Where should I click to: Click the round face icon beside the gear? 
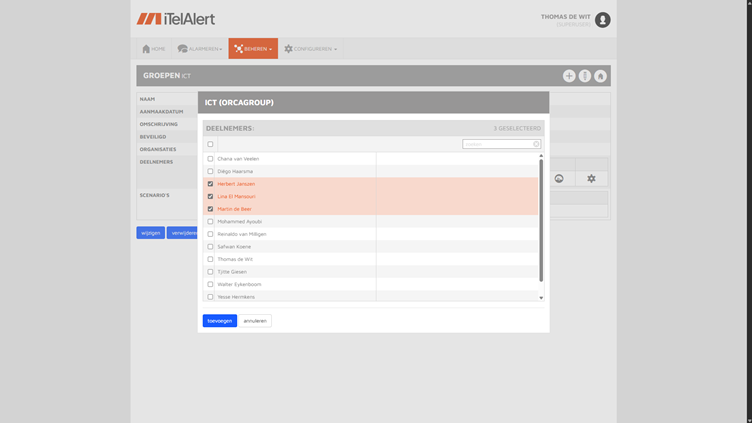pyautogui.click(x=559, y=178)
